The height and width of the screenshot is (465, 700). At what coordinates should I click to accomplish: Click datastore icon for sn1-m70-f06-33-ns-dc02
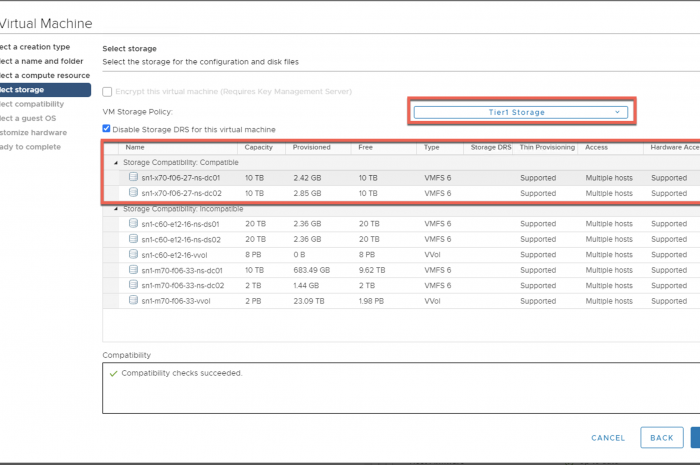click(133, 285)
